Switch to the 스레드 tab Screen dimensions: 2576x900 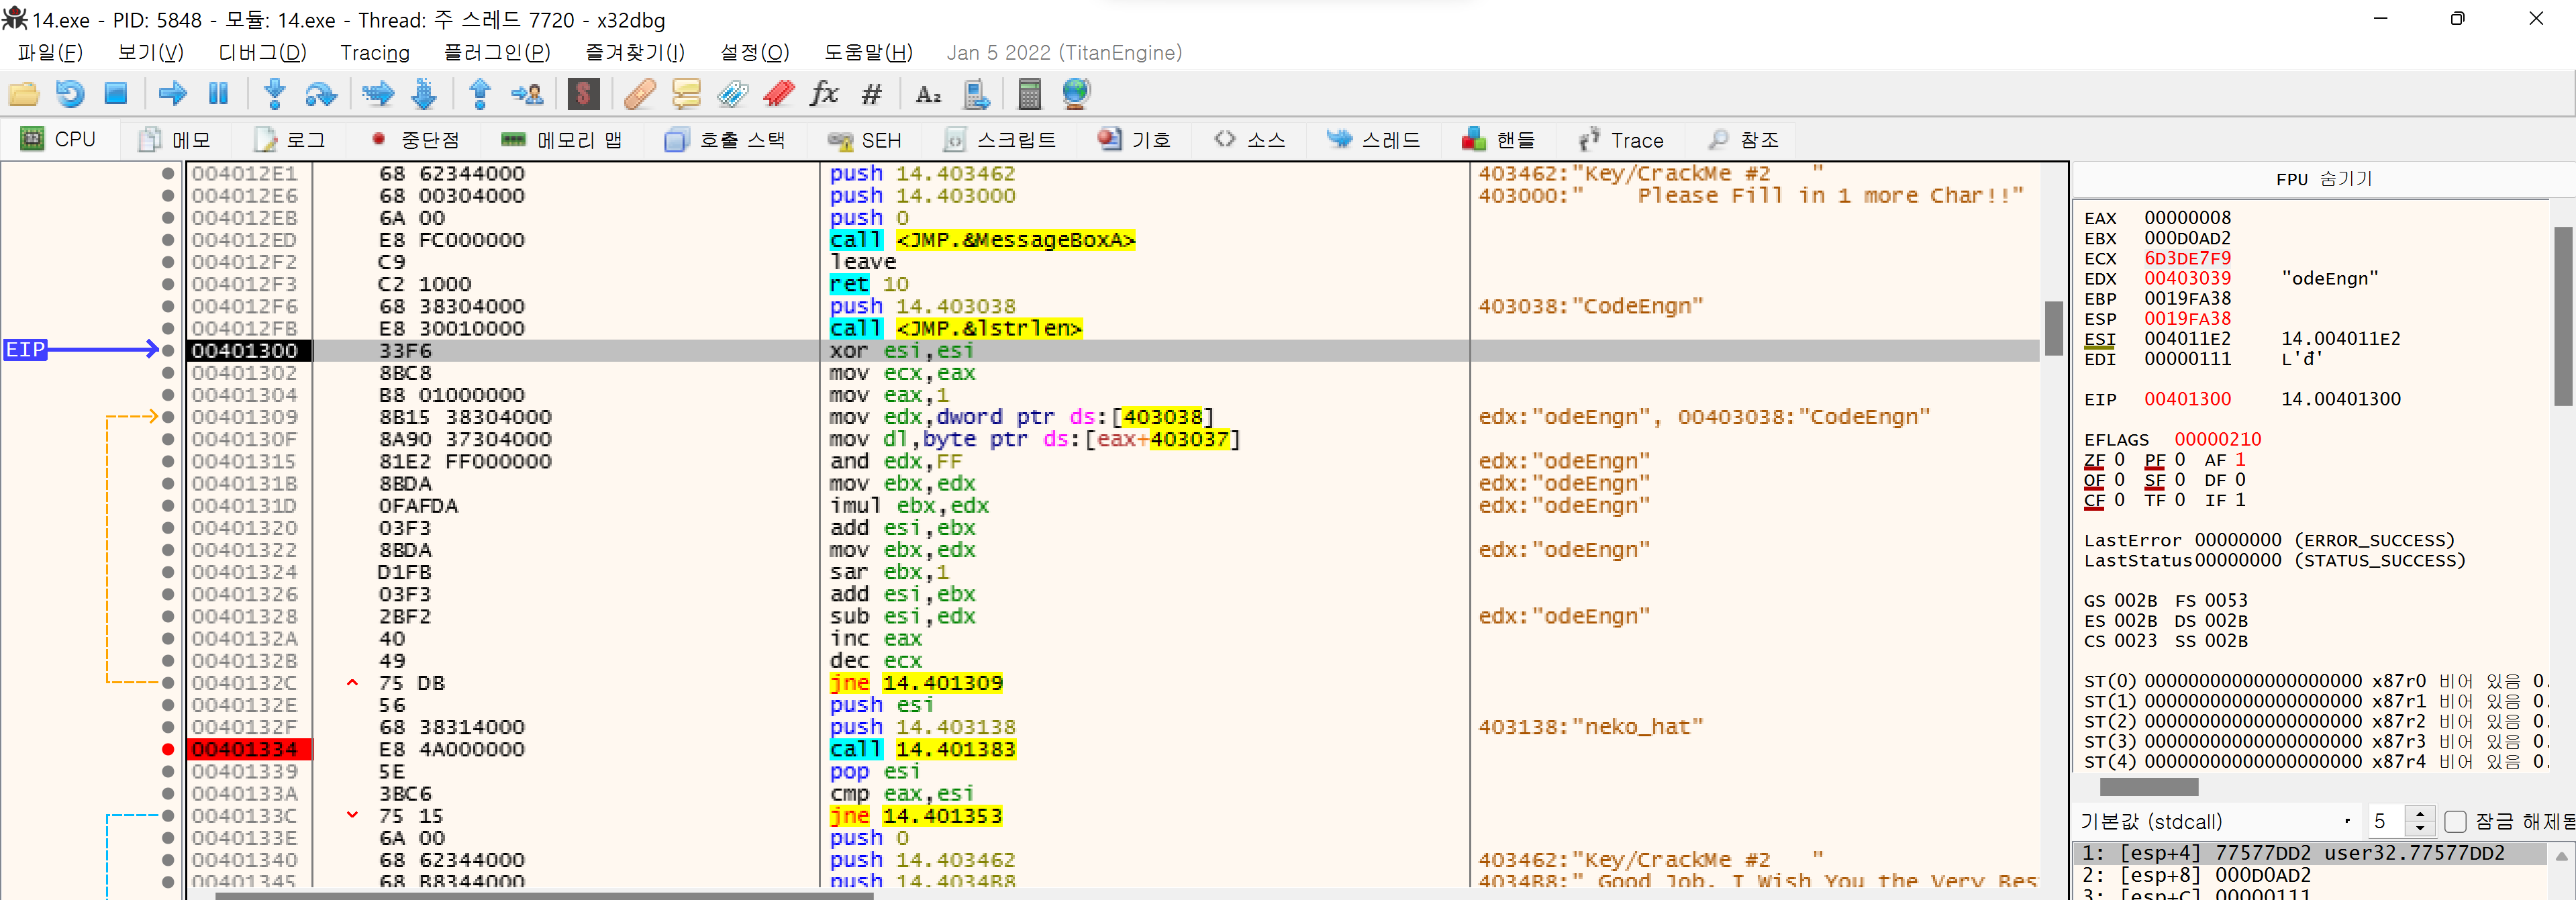[x=1374, y=140]
